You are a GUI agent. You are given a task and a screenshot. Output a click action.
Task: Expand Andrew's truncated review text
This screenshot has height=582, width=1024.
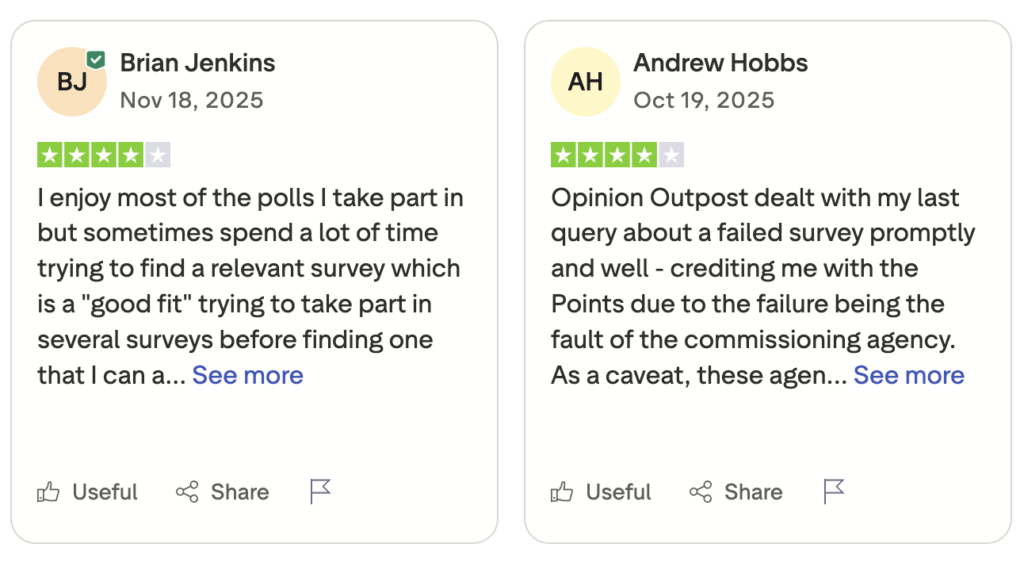click(908, 375)
